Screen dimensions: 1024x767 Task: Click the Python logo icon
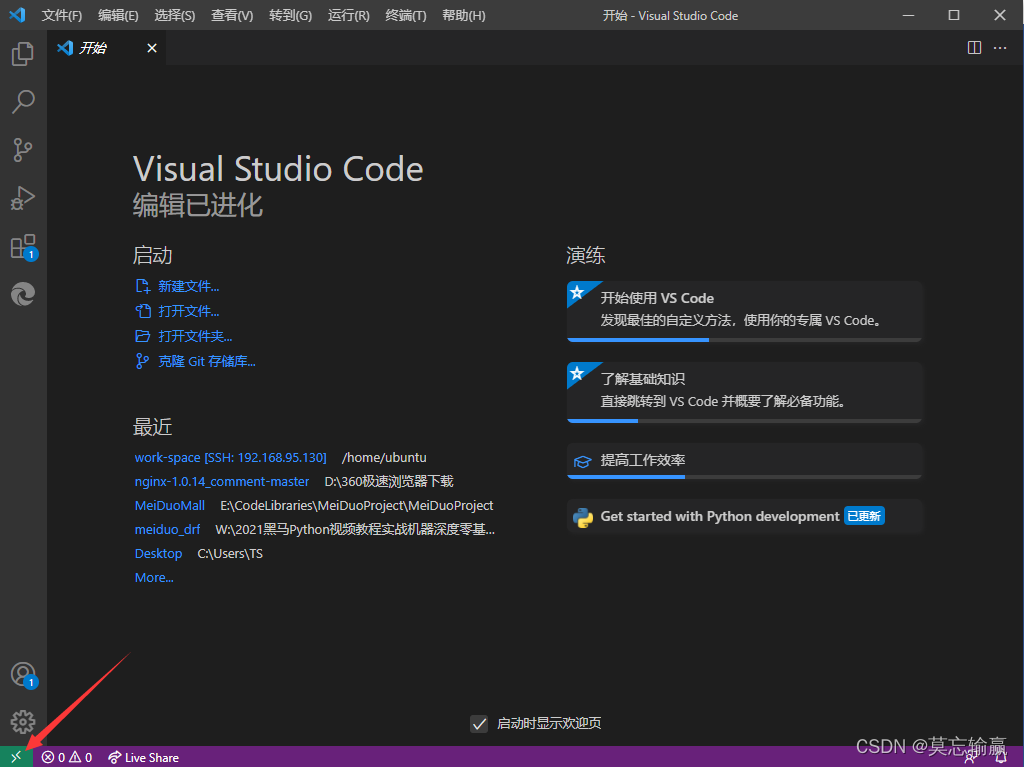coord(583,517)
